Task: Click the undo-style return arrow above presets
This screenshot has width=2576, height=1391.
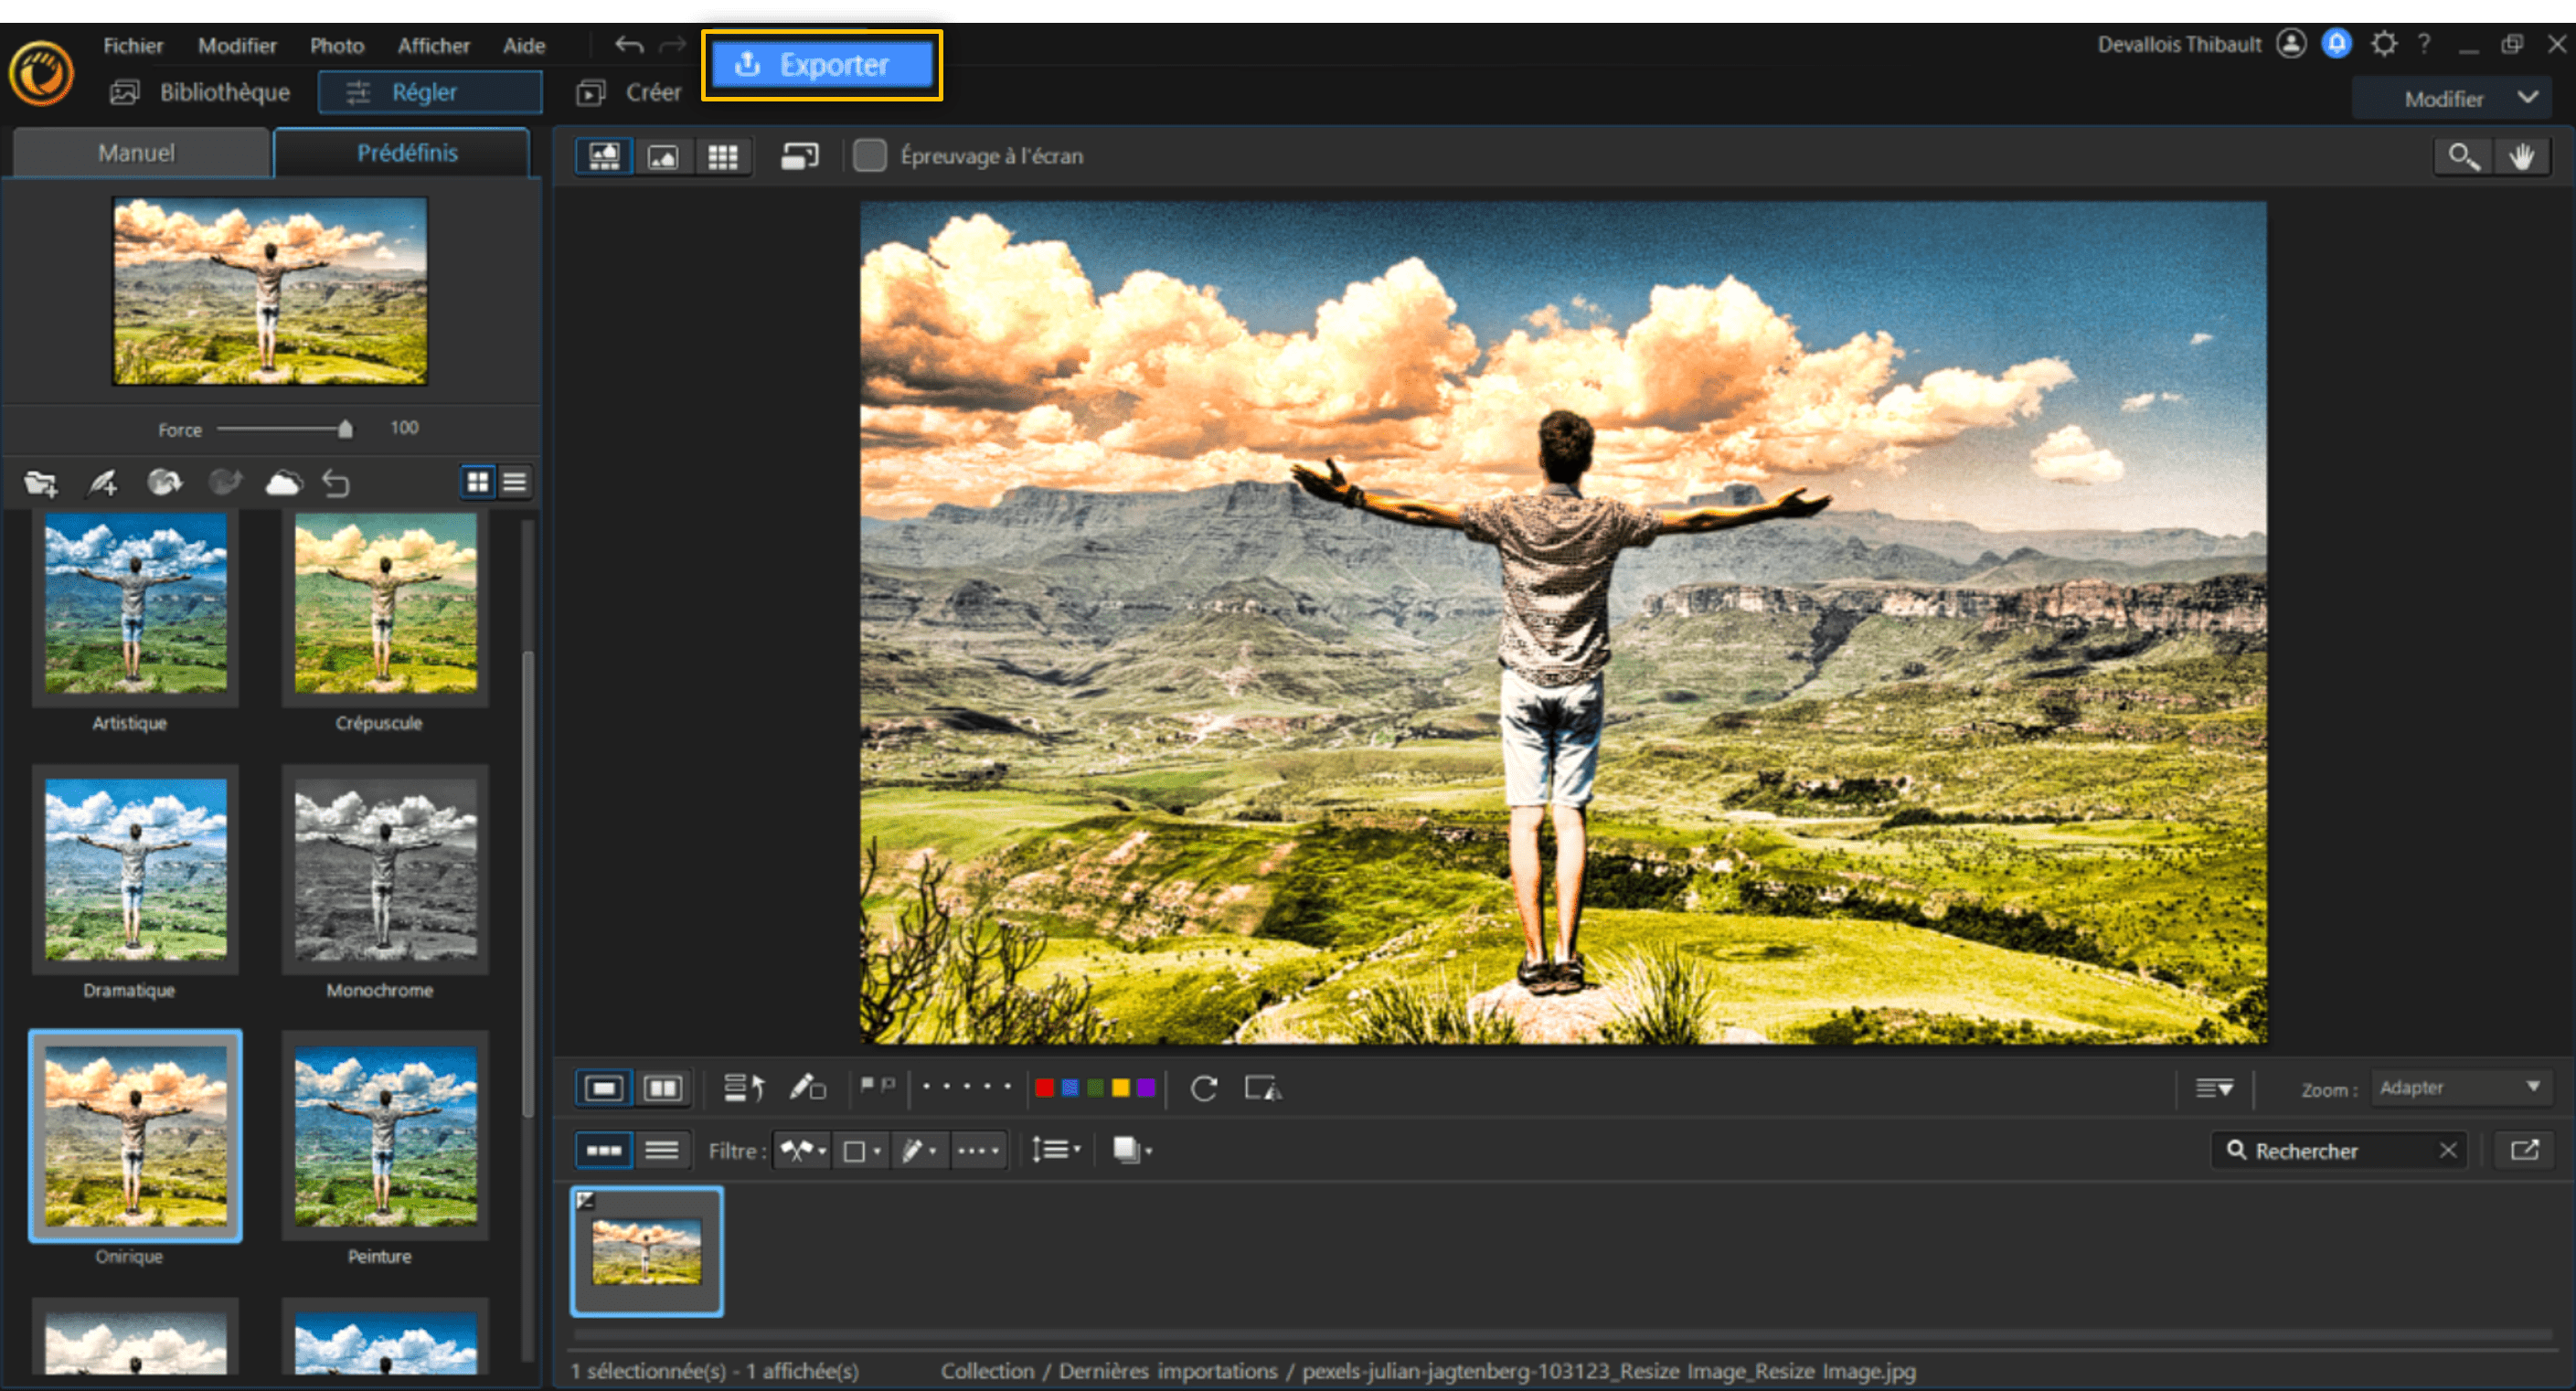Action: 337,483
